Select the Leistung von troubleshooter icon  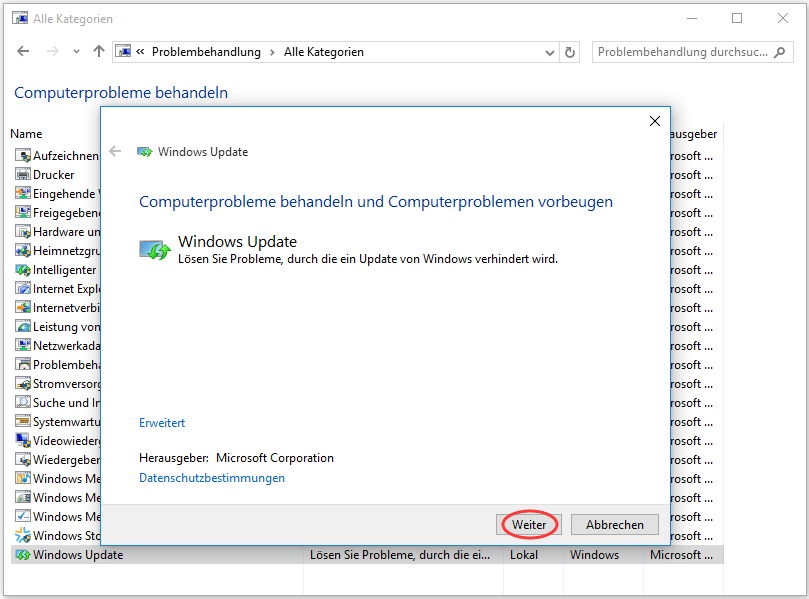[x=23, y=327]
